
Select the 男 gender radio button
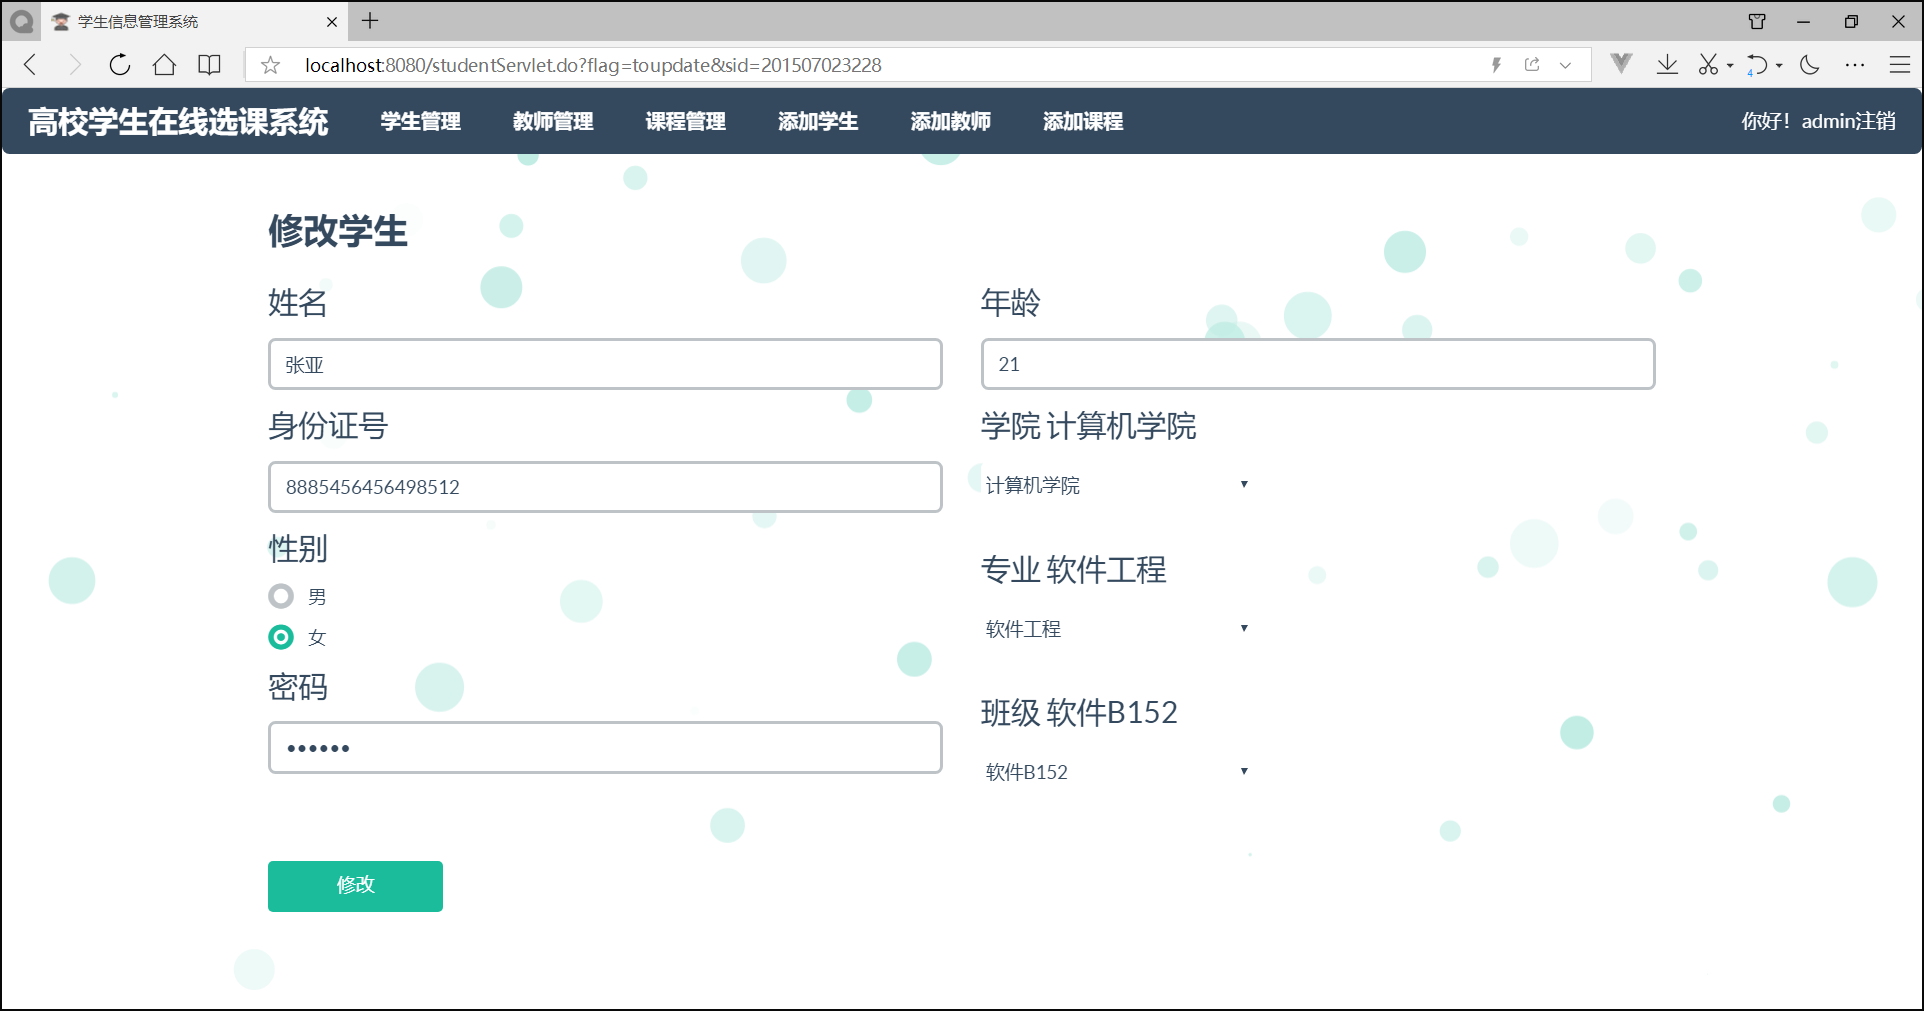[281, 596]
